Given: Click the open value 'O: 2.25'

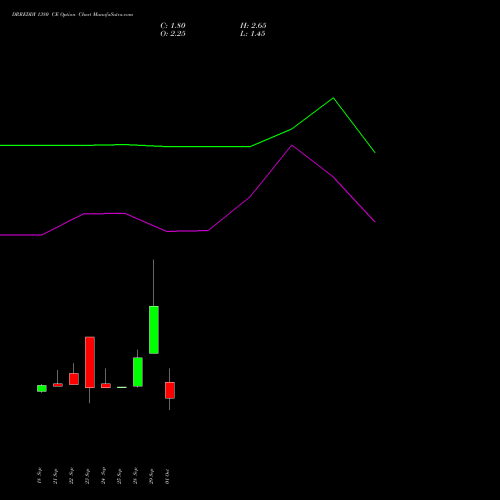Looking at the screenshot, I should tap(173, 34).
